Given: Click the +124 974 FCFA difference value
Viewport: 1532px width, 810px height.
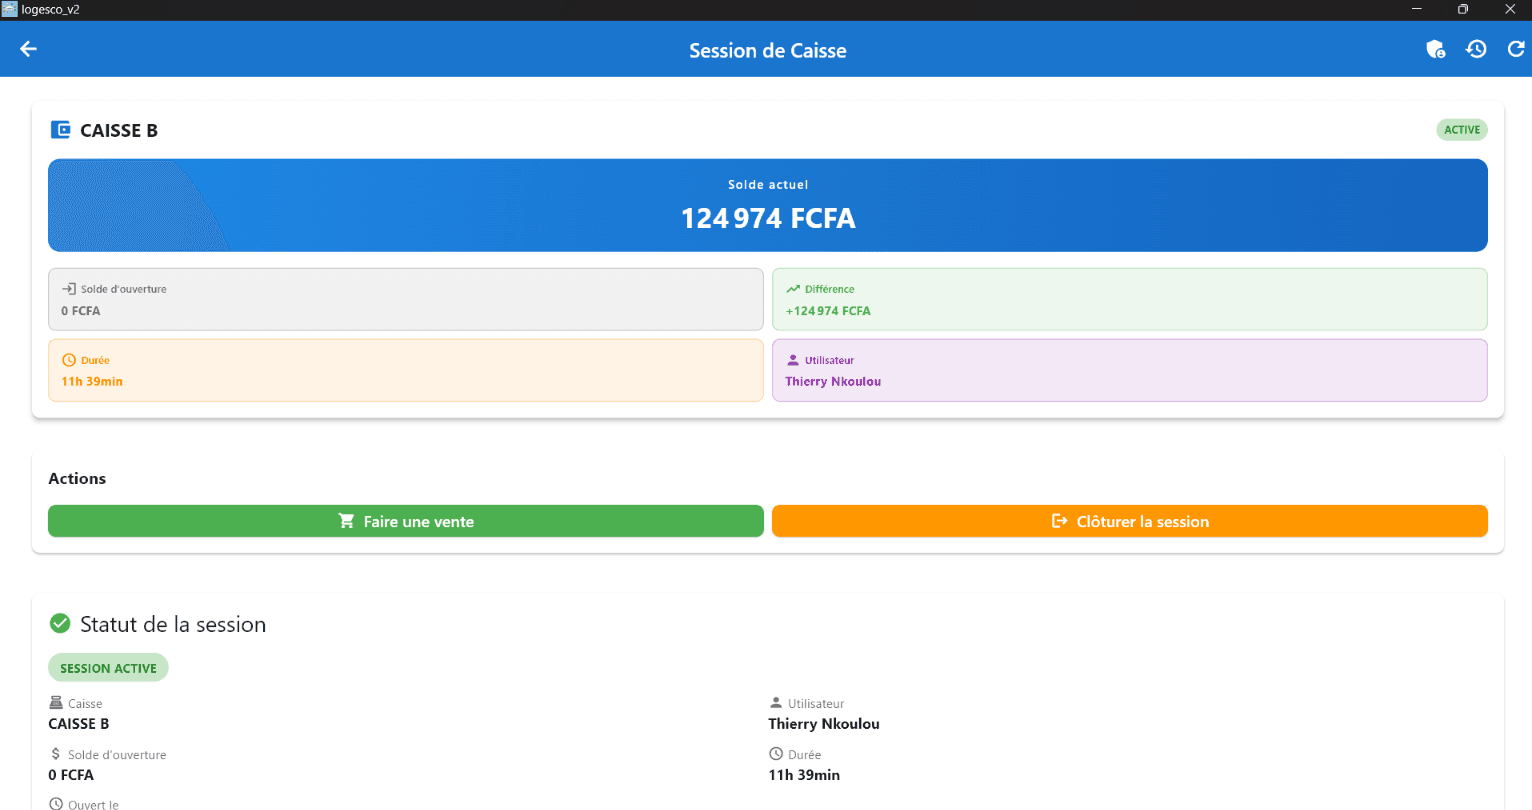Looking at the screenshot, I should point(828,311).
